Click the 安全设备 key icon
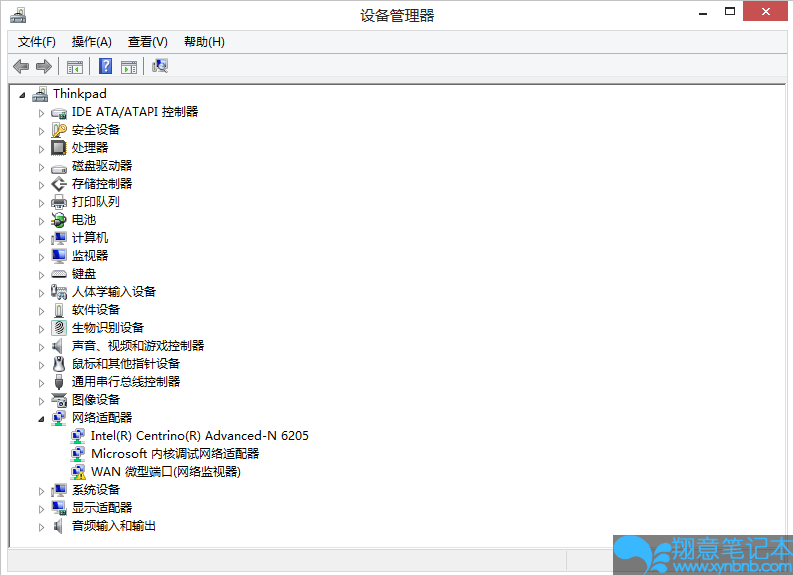This screenshot has height=575, width=793. (59, 130)
